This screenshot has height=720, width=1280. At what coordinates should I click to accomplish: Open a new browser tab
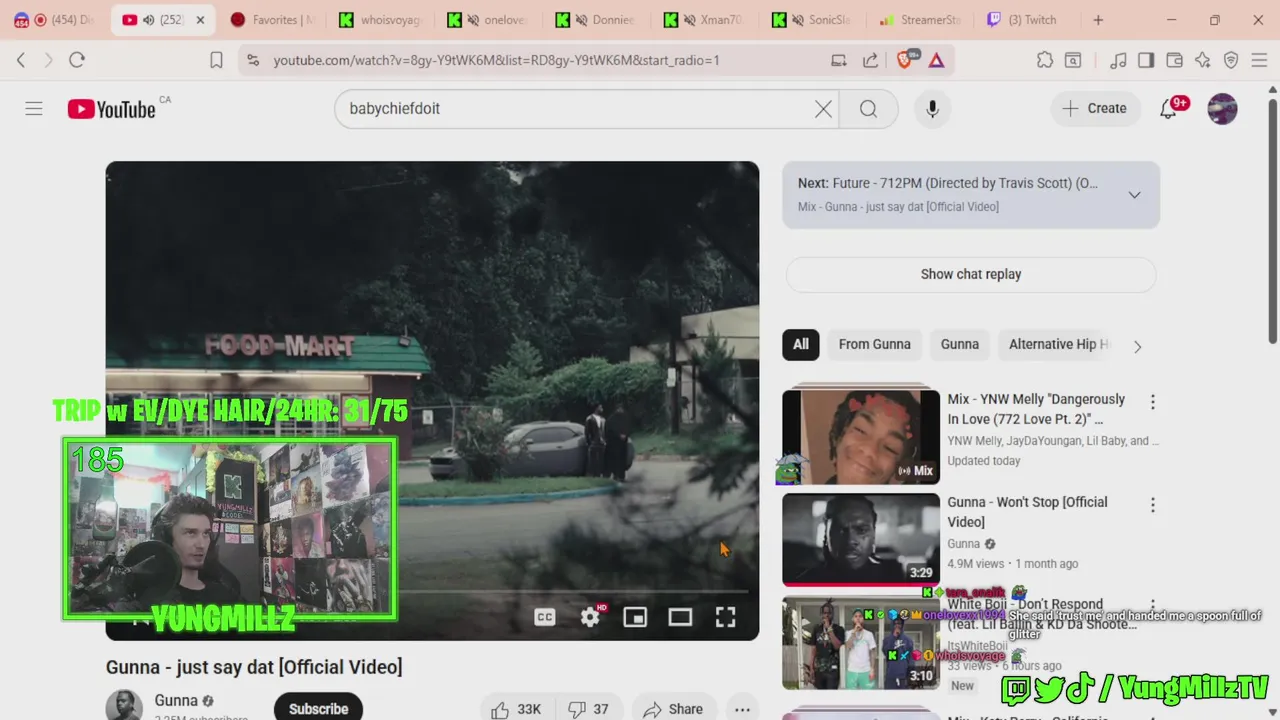(1098, 20)
